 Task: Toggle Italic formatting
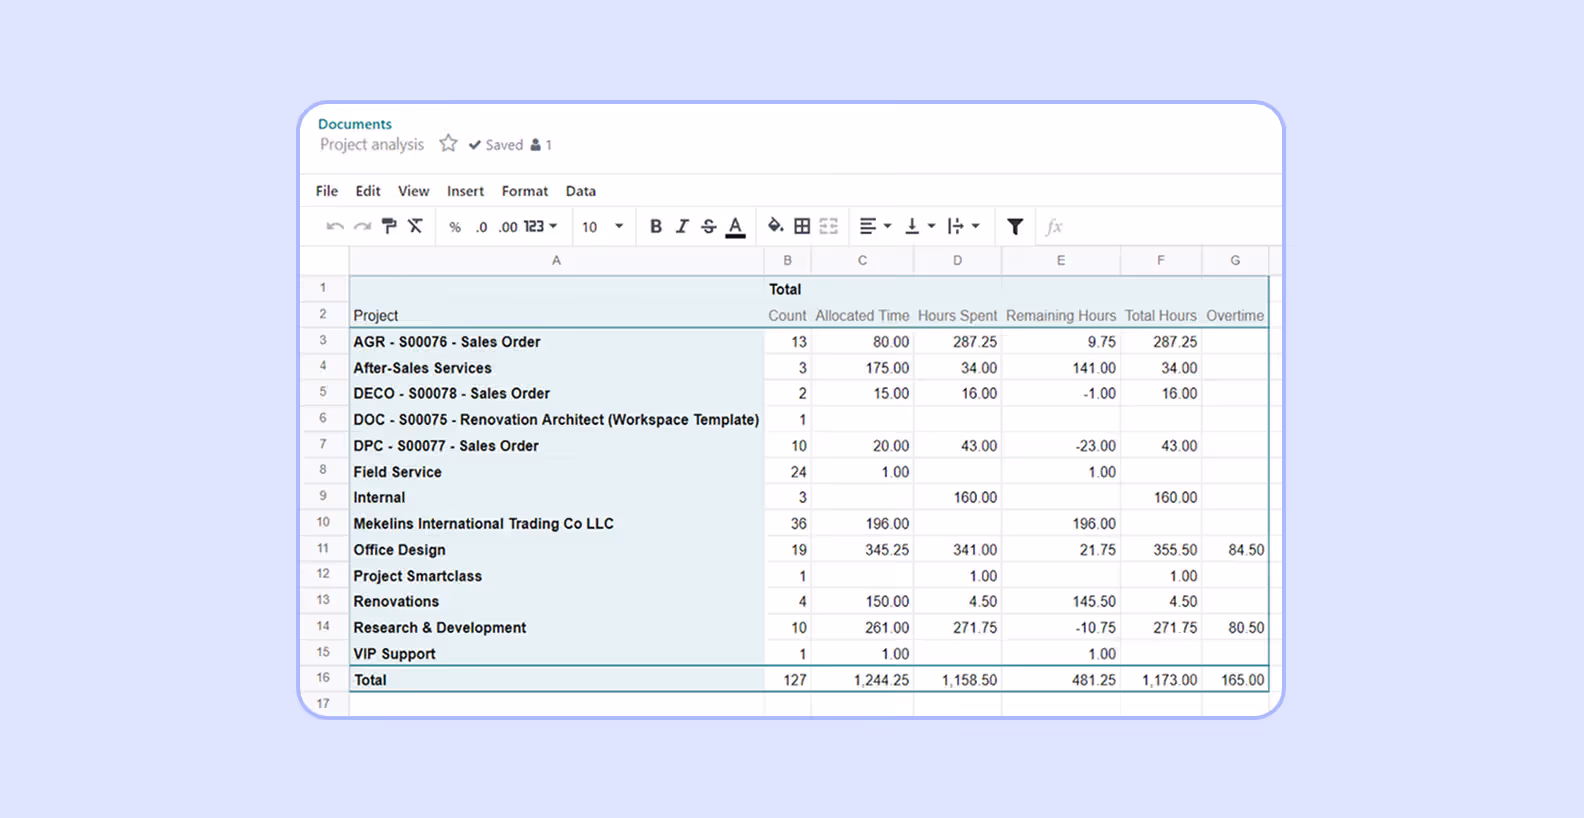(x=682, y=226)
